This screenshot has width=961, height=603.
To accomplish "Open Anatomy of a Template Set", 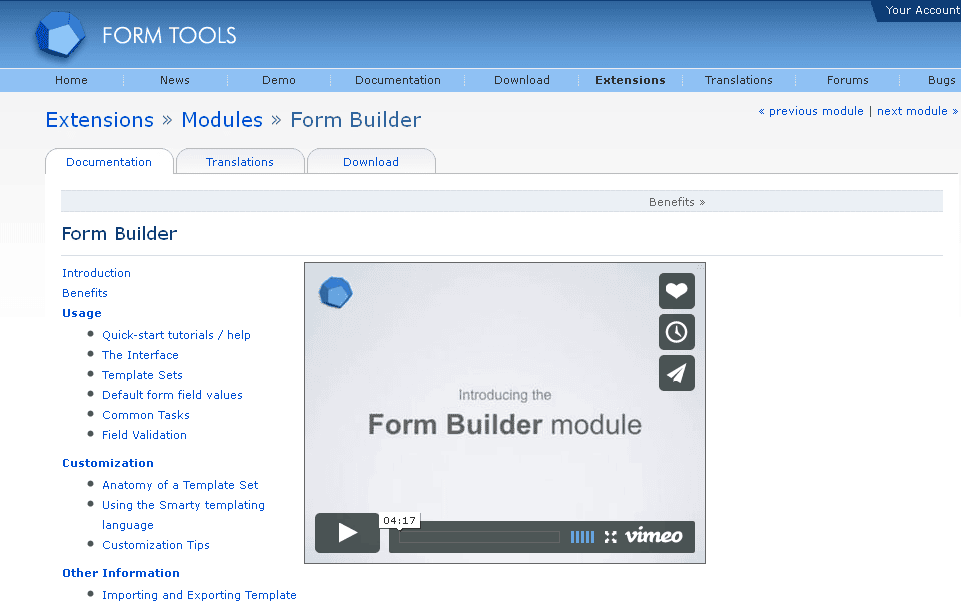I will [180, 485].
